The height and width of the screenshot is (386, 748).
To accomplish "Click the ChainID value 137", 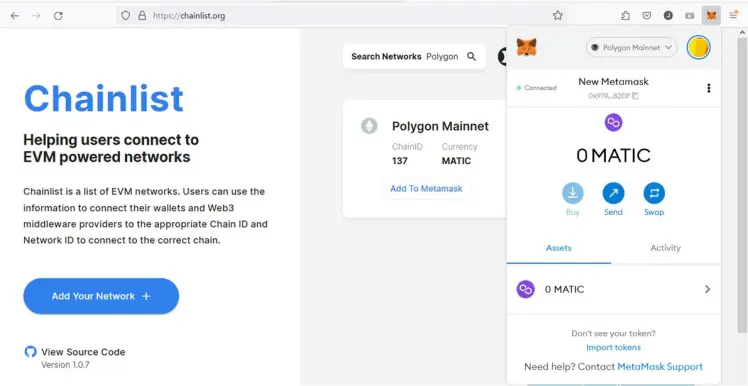I will [400, 161].
